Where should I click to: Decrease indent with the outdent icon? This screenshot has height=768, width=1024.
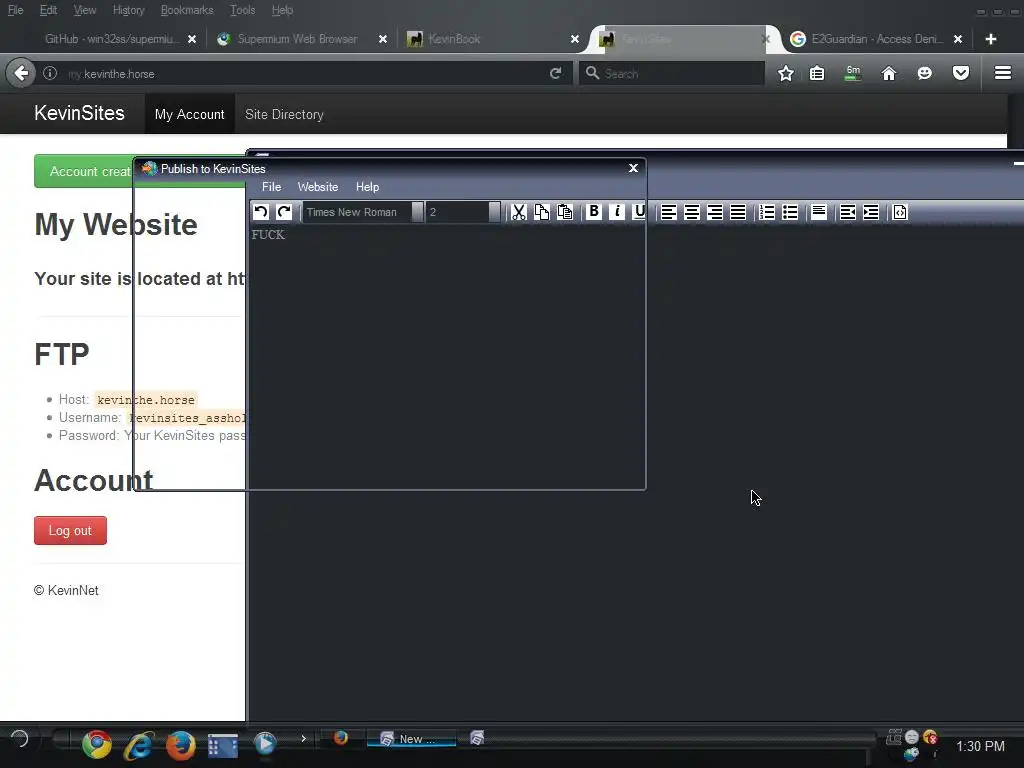point(848,212)
